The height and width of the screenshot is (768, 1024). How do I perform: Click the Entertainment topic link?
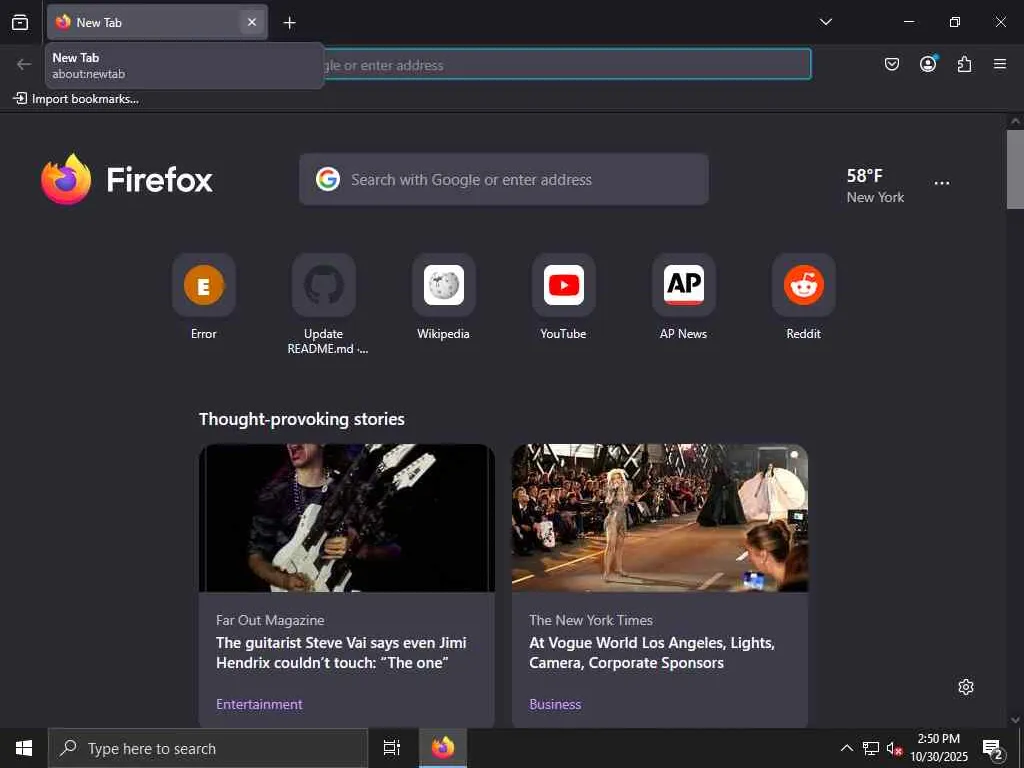259,704
